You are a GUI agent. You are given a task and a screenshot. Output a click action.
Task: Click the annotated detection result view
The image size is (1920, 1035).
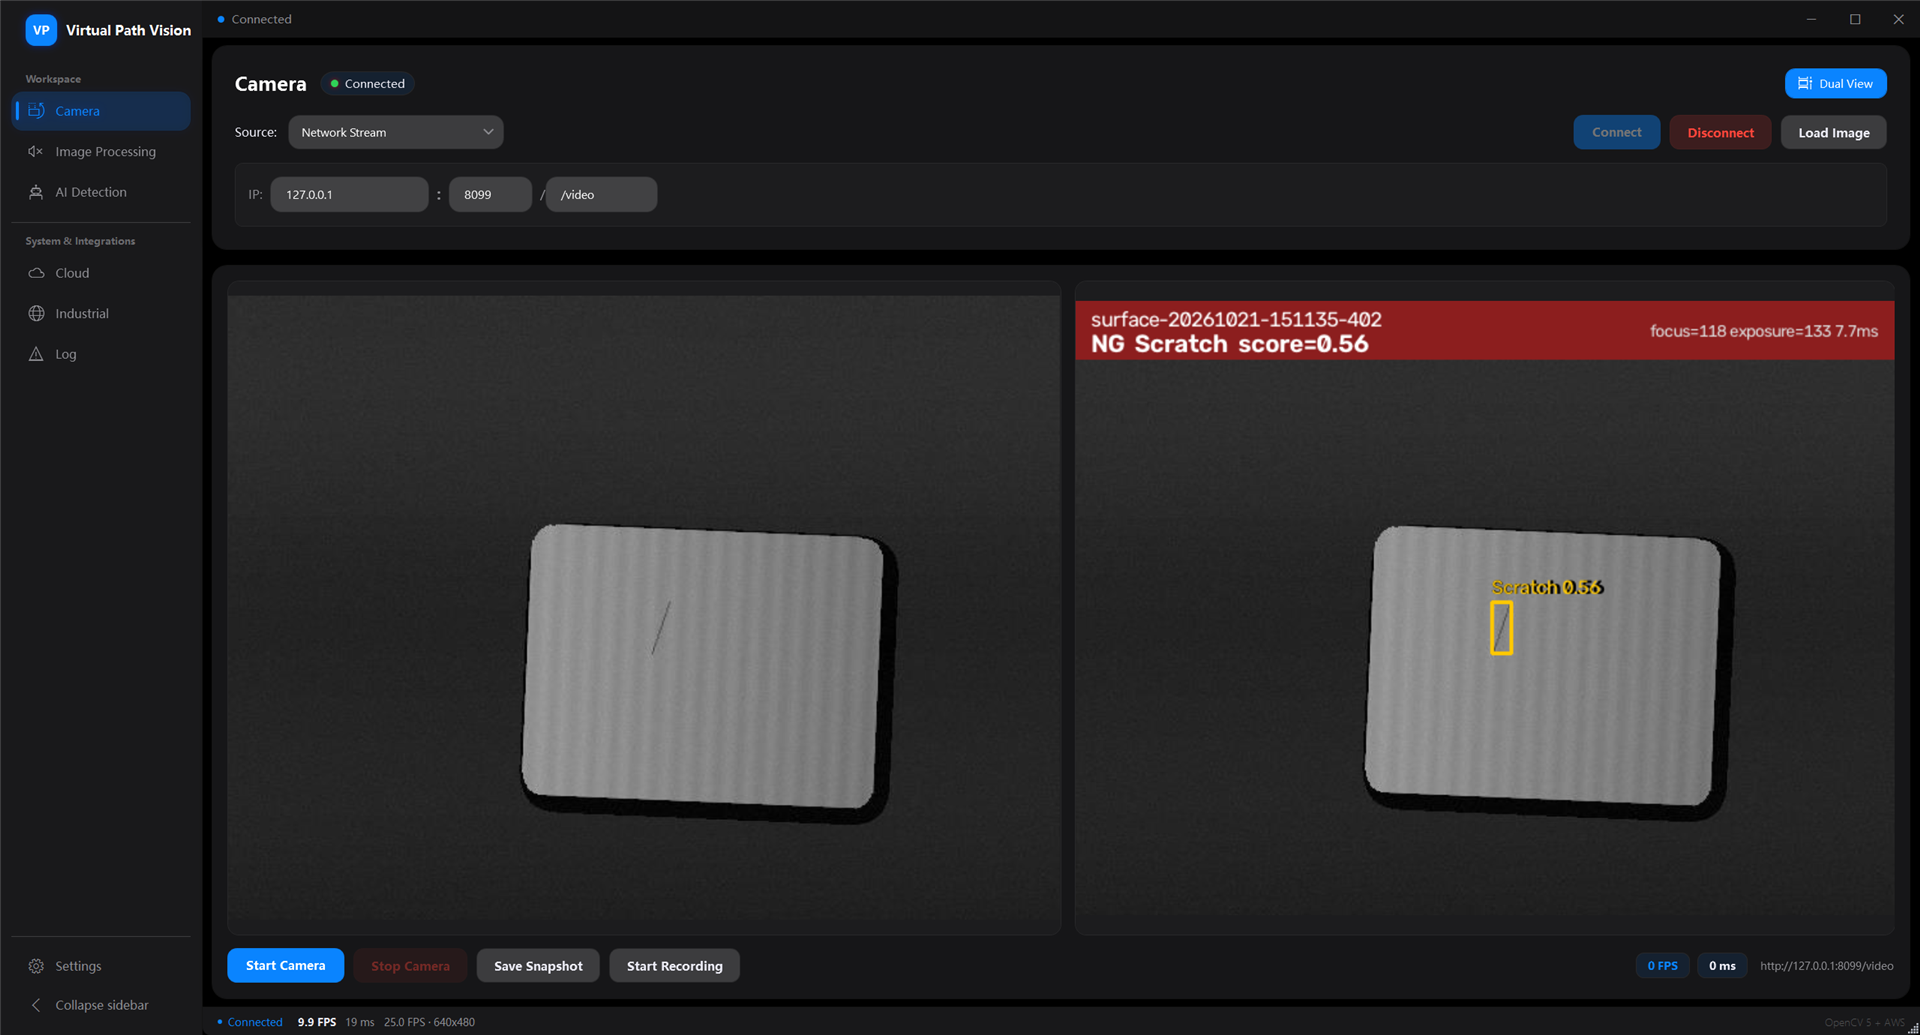tap(1484, 607)
